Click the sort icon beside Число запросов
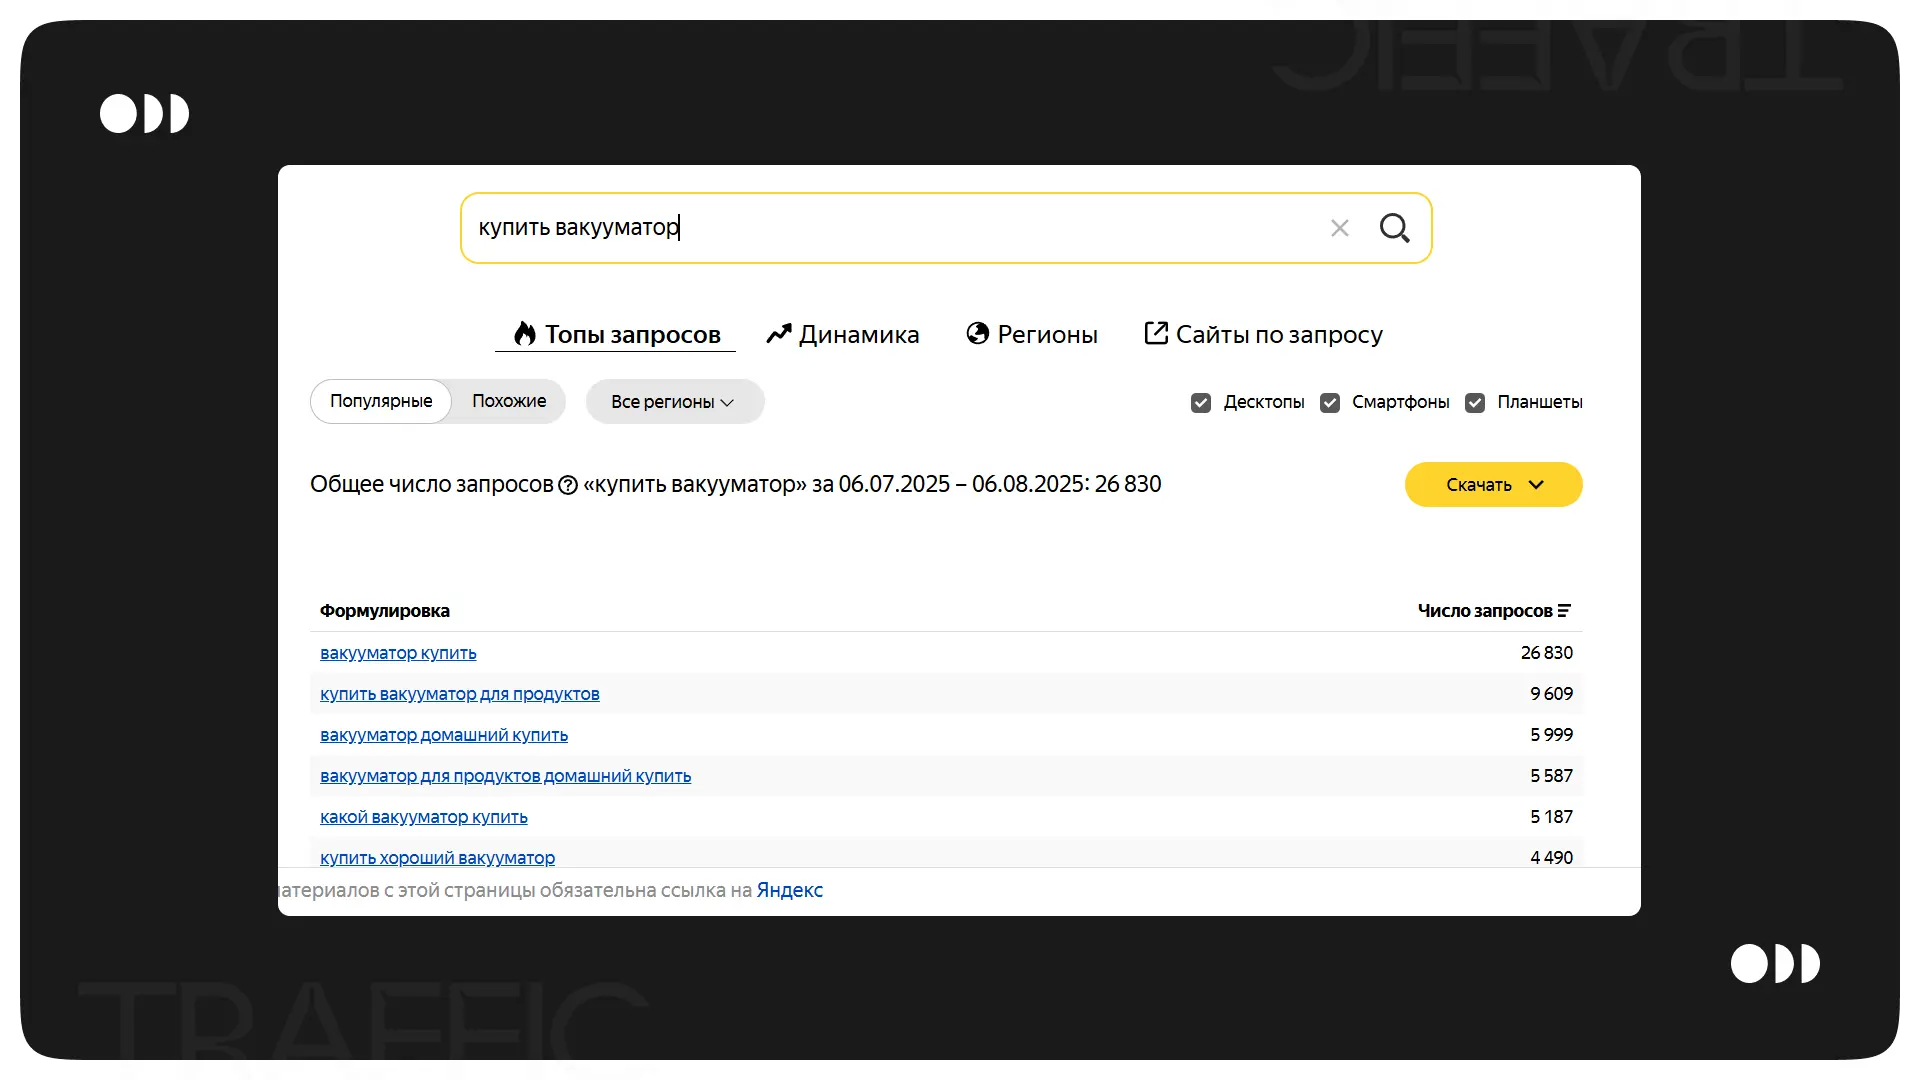 click(x=1564, y=611)
